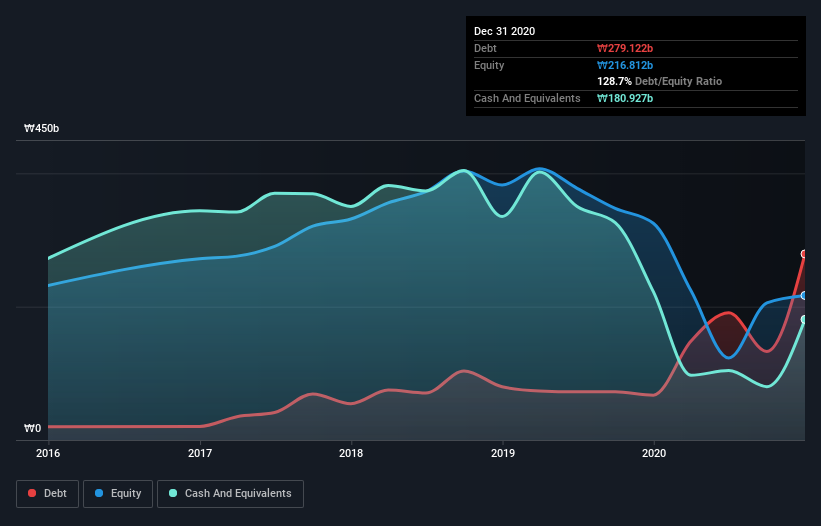Click the 2017 x-axis label
Screen dimensions: 821x526
click(199, 453)
